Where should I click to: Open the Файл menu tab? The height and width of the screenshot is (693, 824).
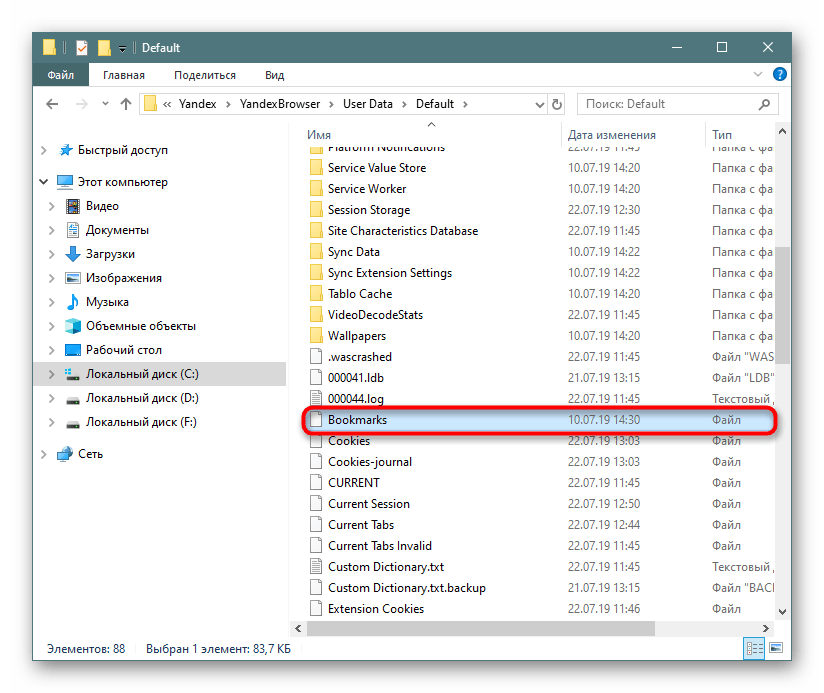click(x=60, y=75)
